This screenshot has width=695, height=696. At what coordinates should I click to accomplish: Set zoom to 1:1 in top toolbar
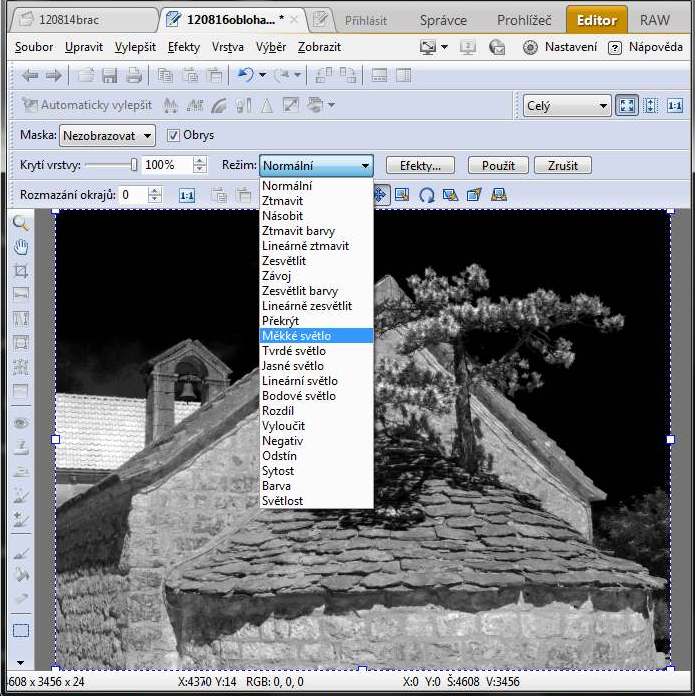(x=675, y=105)
